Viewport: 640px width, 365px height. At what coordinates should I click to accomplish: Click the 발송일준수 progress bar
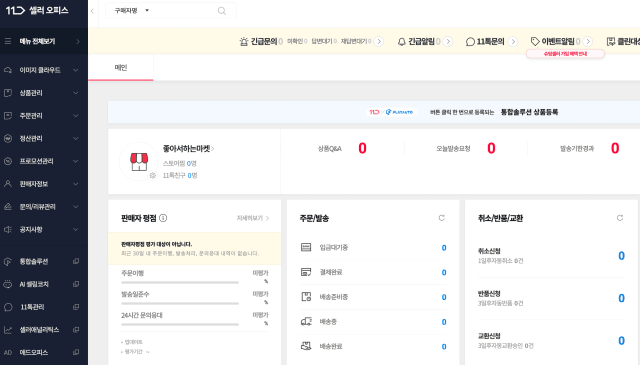pyautogui.click(x=180, y=303)
